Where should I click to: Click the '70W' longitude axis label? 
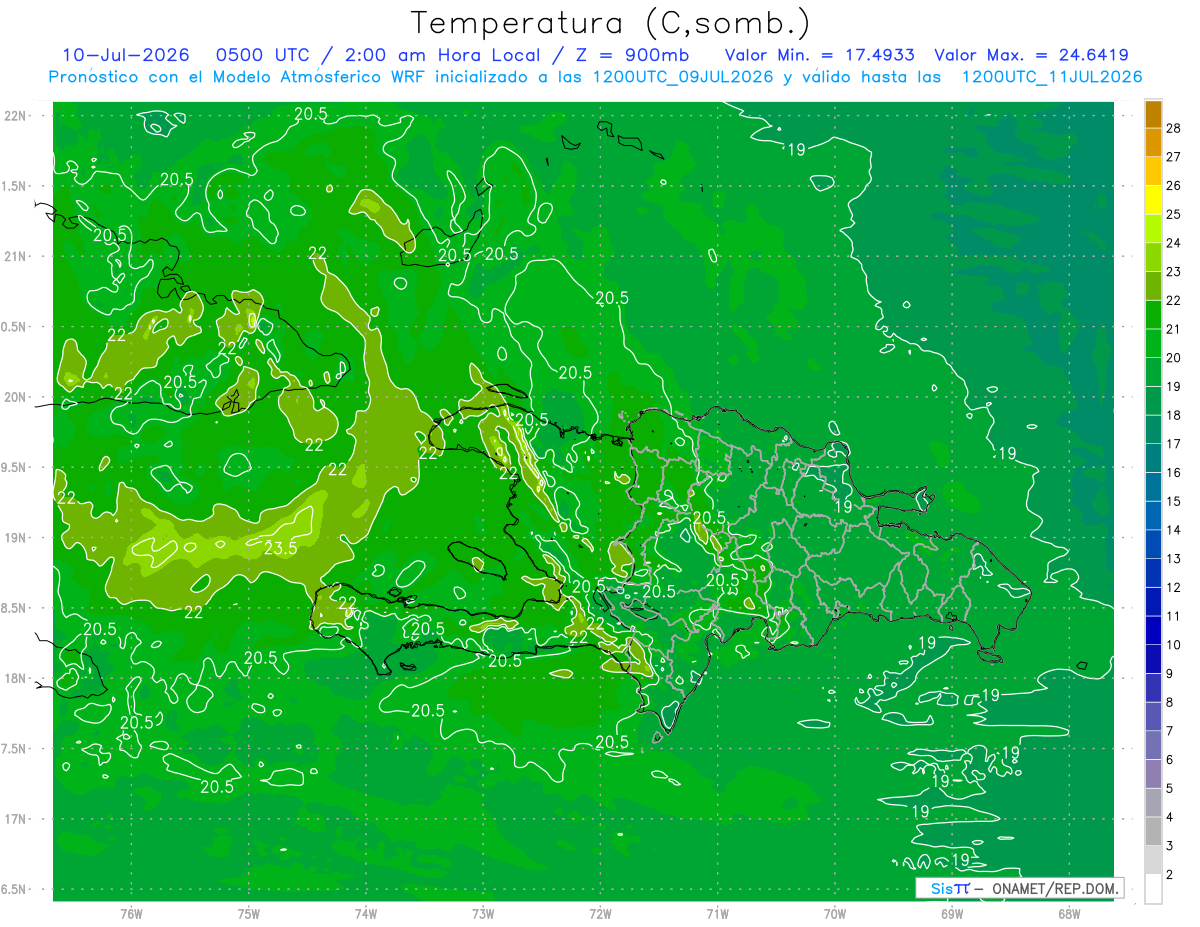(835, 914)
